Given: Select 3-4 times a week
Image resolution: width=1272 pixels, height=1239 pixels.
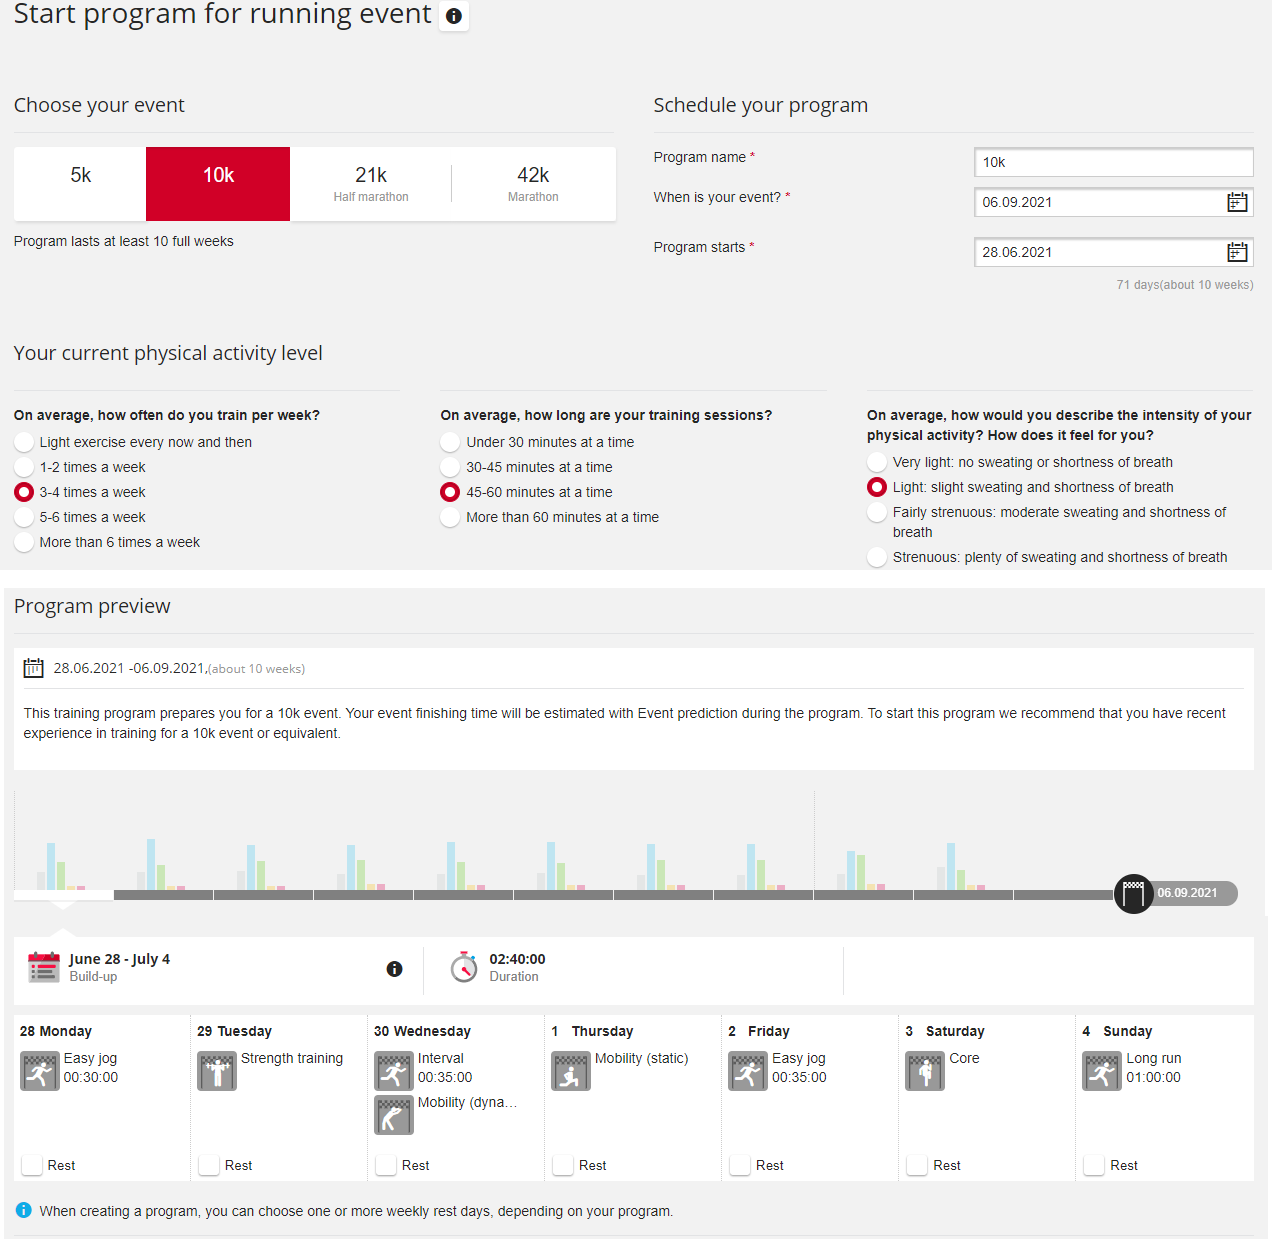Looking at the screenshot, I should [x=24, y=492].
